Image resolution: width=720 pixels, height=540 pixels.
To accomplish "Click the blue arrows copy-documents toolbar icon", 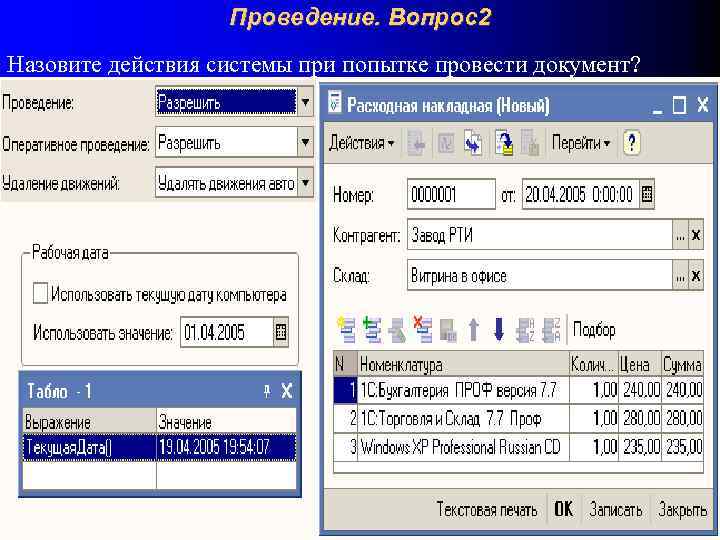I will coord(473,143).
